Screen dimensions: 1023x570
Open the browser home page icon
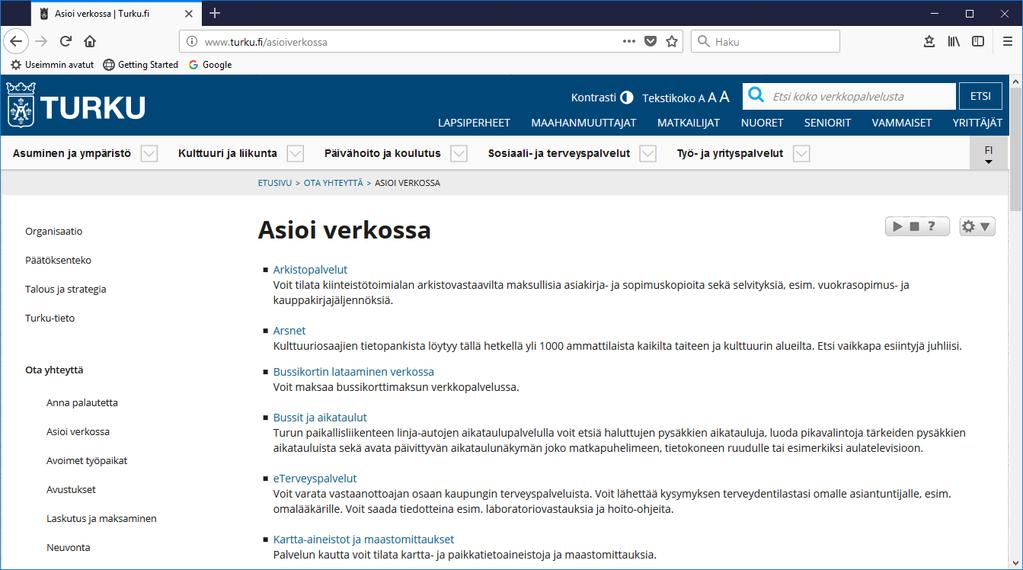coord(90,41)
